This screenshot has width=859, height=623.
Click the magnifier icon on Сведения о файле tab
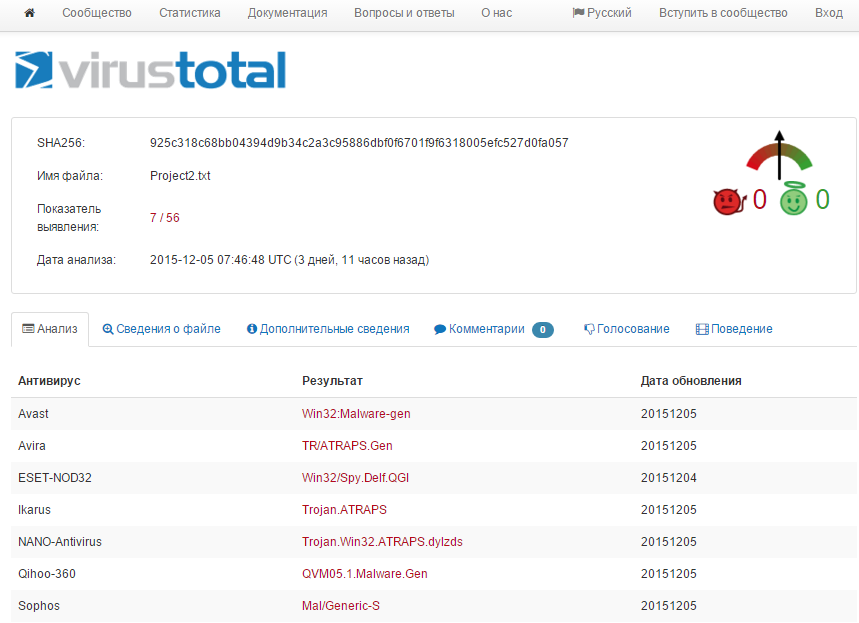pos(108,329)
